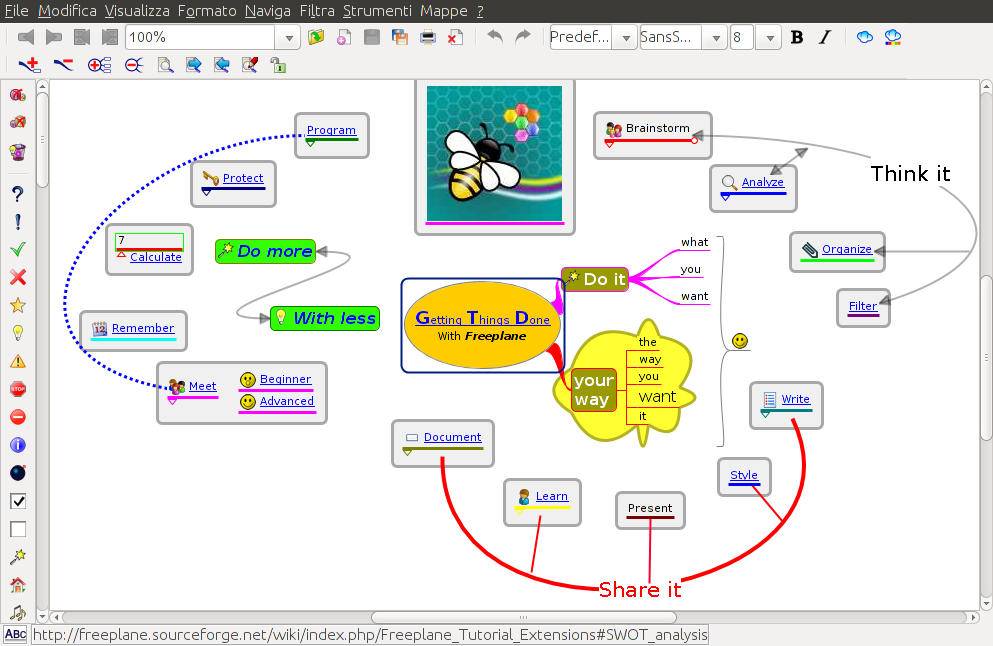Follow the Remember node link
The height and width of the screenshot is (646, 993).
(142, 328)
